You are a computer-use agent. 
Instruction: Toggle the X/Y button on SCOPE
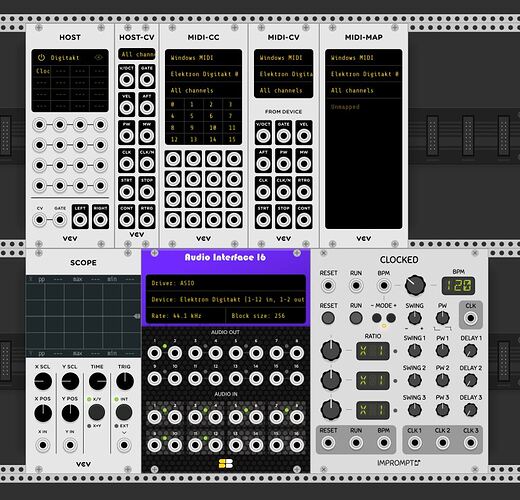97,412
